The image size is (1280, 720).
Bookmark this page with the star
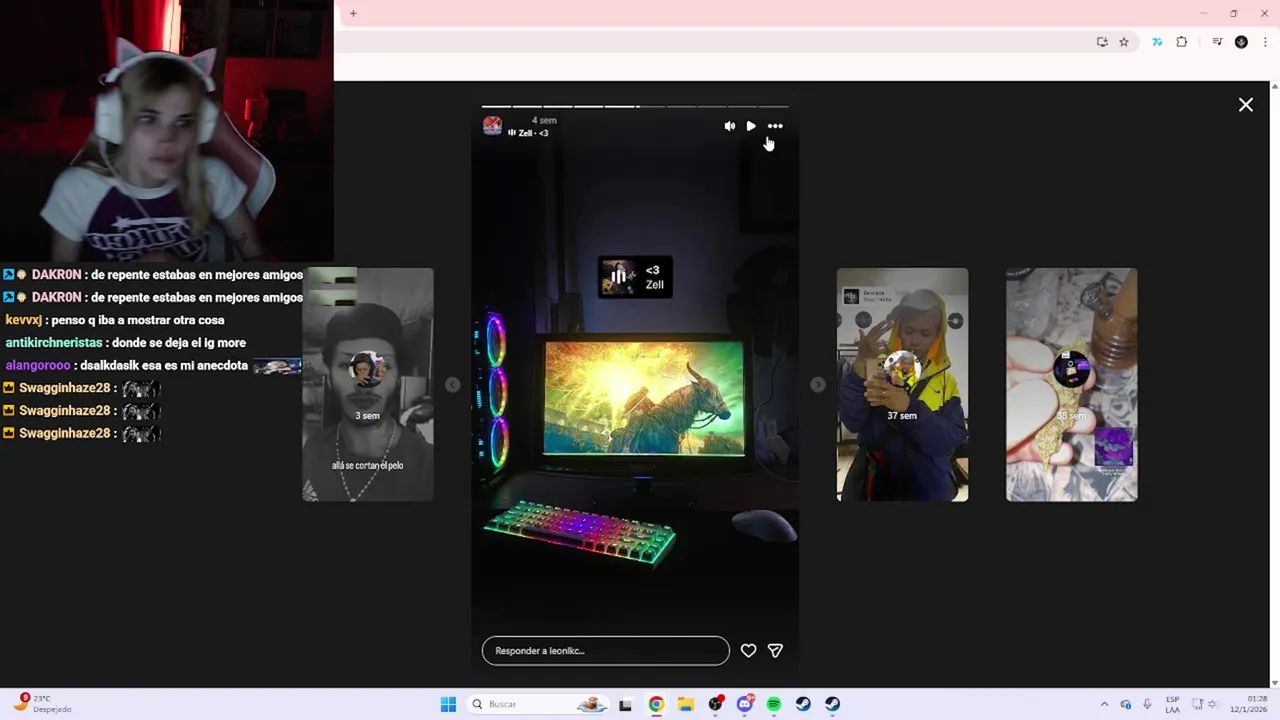point(1124,42)
